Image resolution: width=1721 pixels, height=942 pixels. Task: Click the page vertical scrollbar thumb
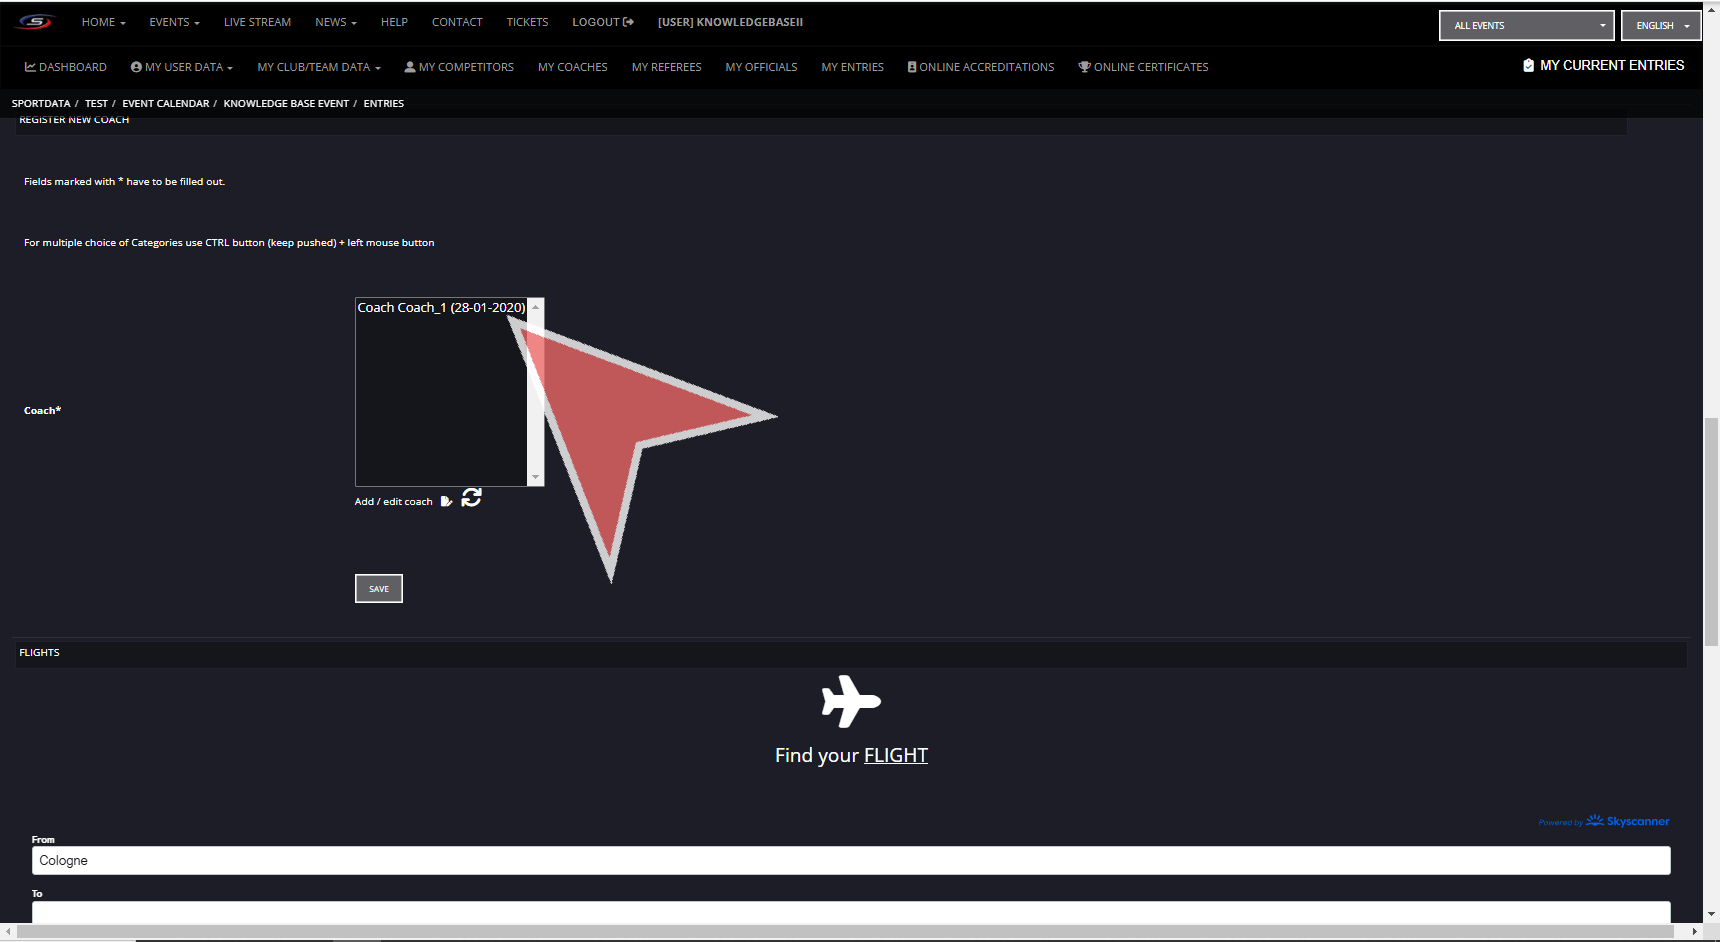(1711, 530)
